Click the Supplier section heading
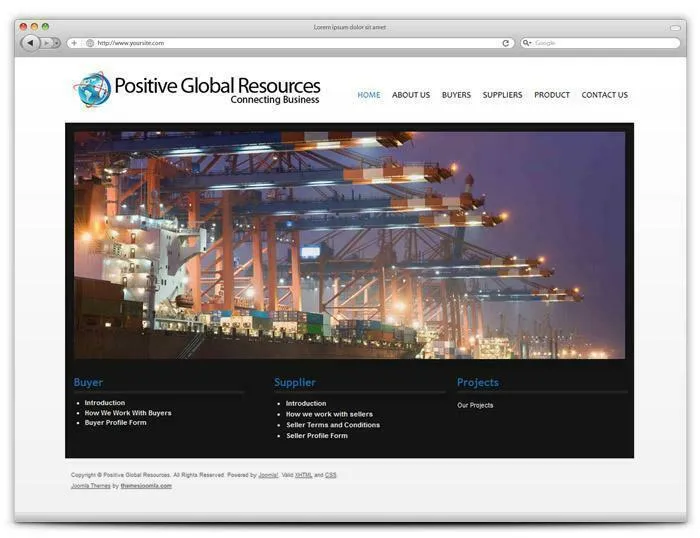 point(295,382)
